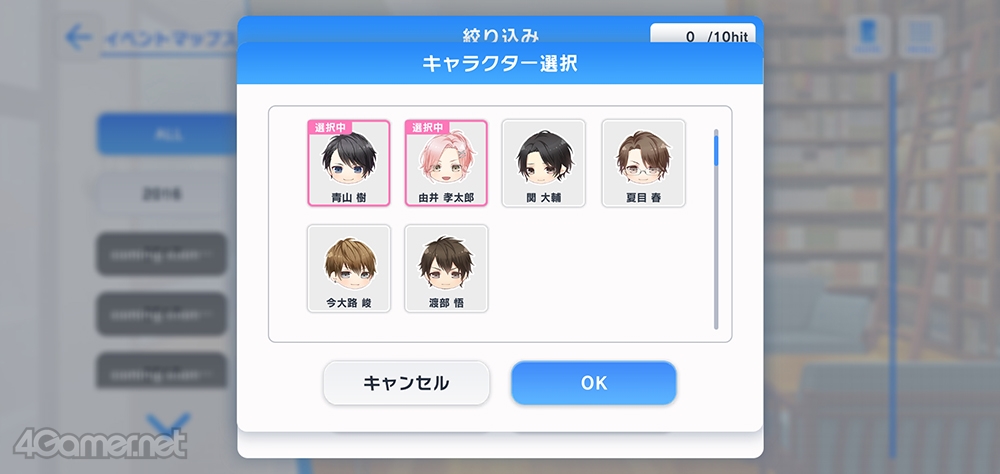The height and width of the screenshot is (474, 1000).
Task: Select the 関 大輔 character portrait
Action: click(543, 163)
